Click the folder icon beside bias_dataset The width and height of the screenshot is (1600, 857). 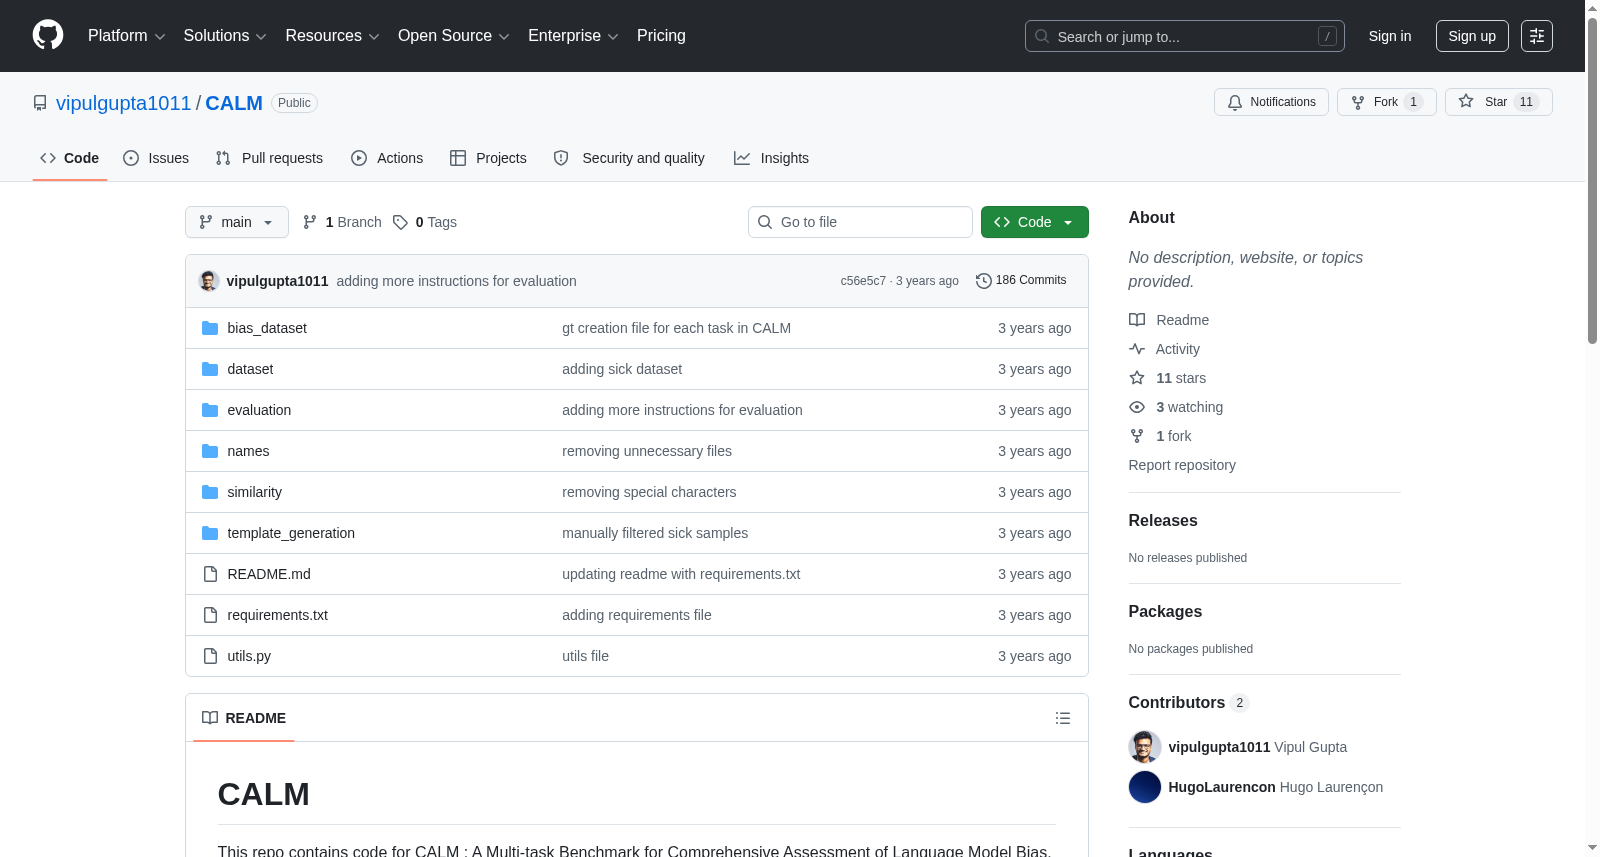[x=210, y=328]
